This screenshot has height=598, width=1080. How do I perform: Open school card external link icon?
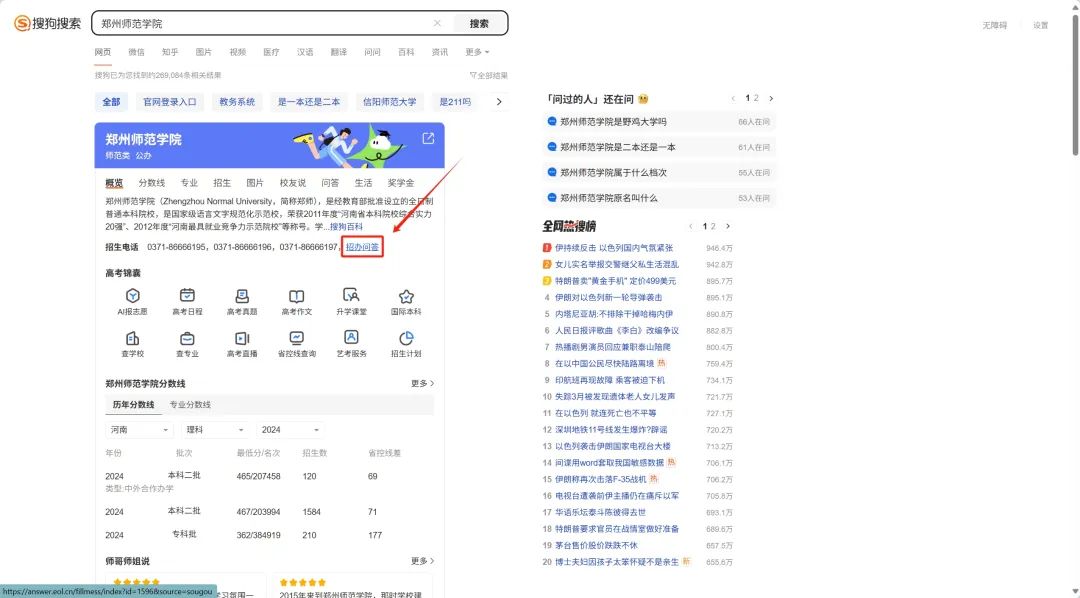coord(428,138)
